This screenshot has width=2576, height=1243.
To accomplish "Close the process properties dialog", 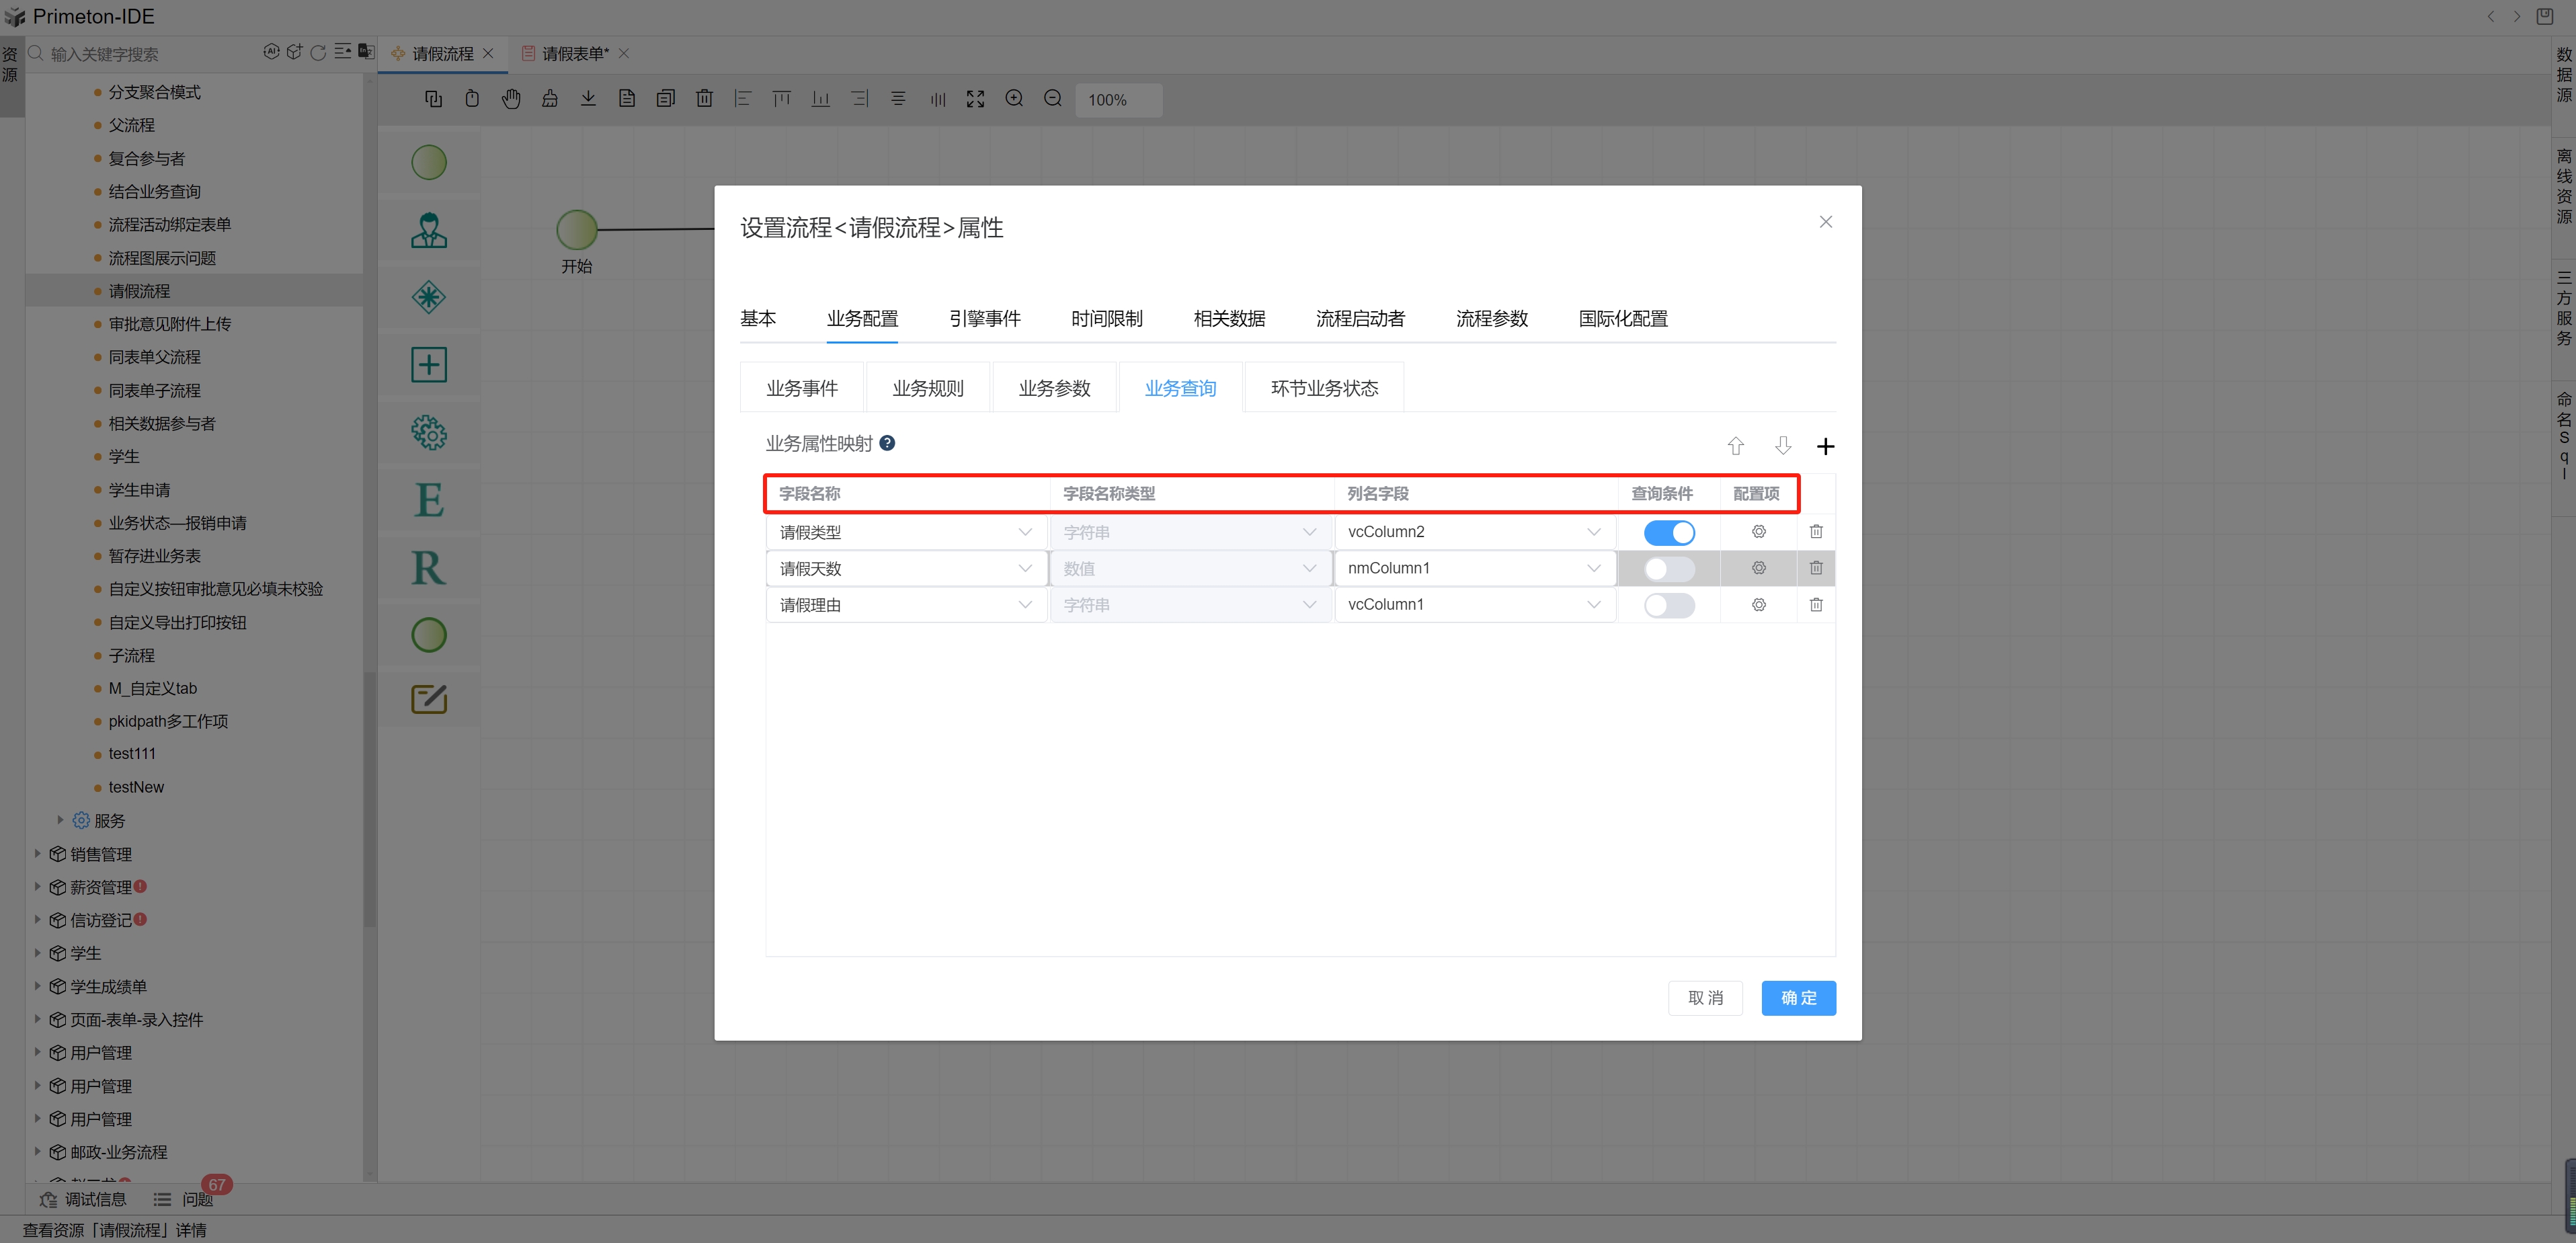I will pyautogui.click(x=1825, y=222).
